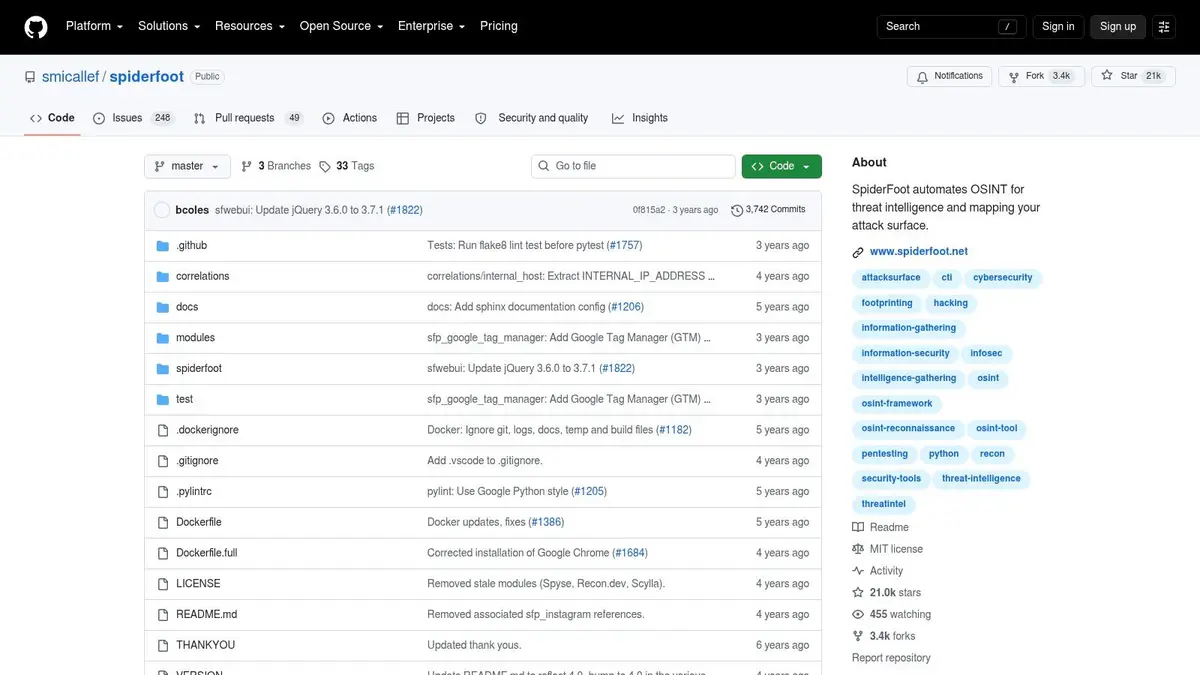
Task: Click the THANKYOU file icon
Action: 163,645
